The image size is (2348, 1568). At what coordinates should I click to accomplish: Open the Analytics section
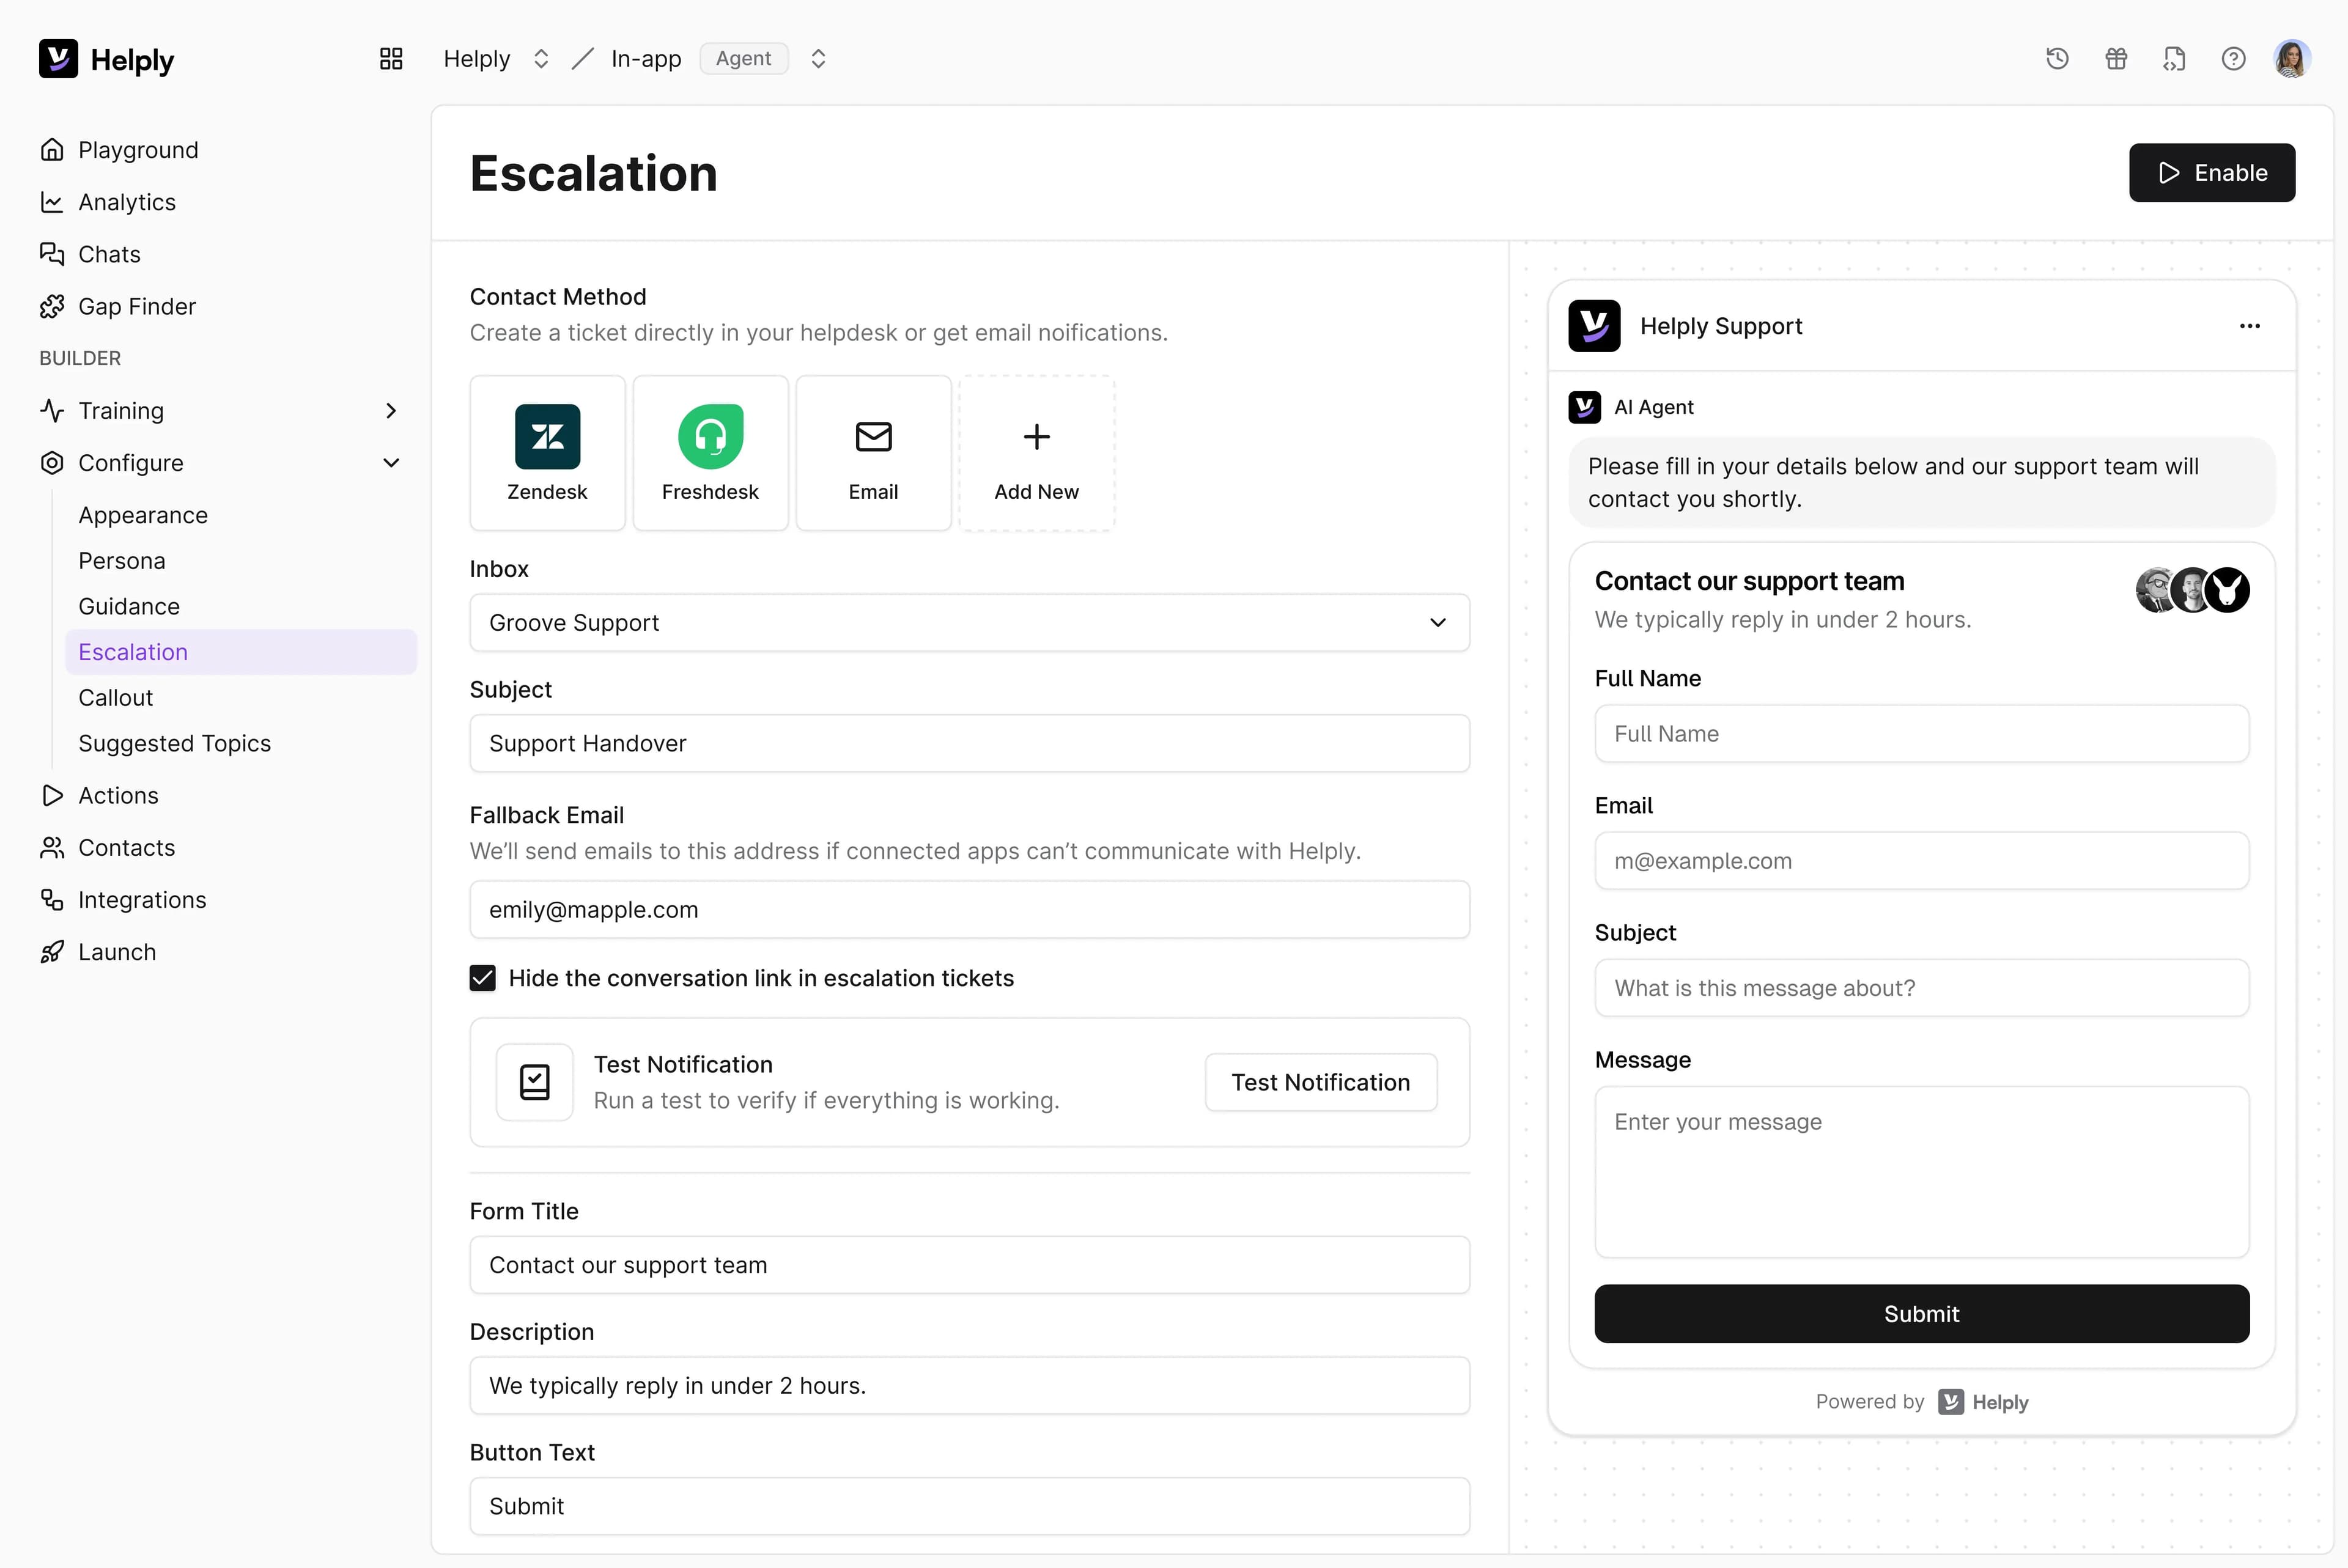point(127,202)
